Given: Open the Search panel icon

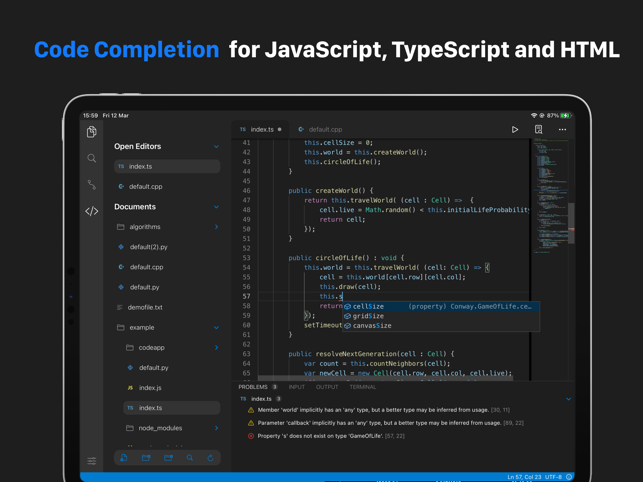Looking at the screenshot, I should coord(92,158).
